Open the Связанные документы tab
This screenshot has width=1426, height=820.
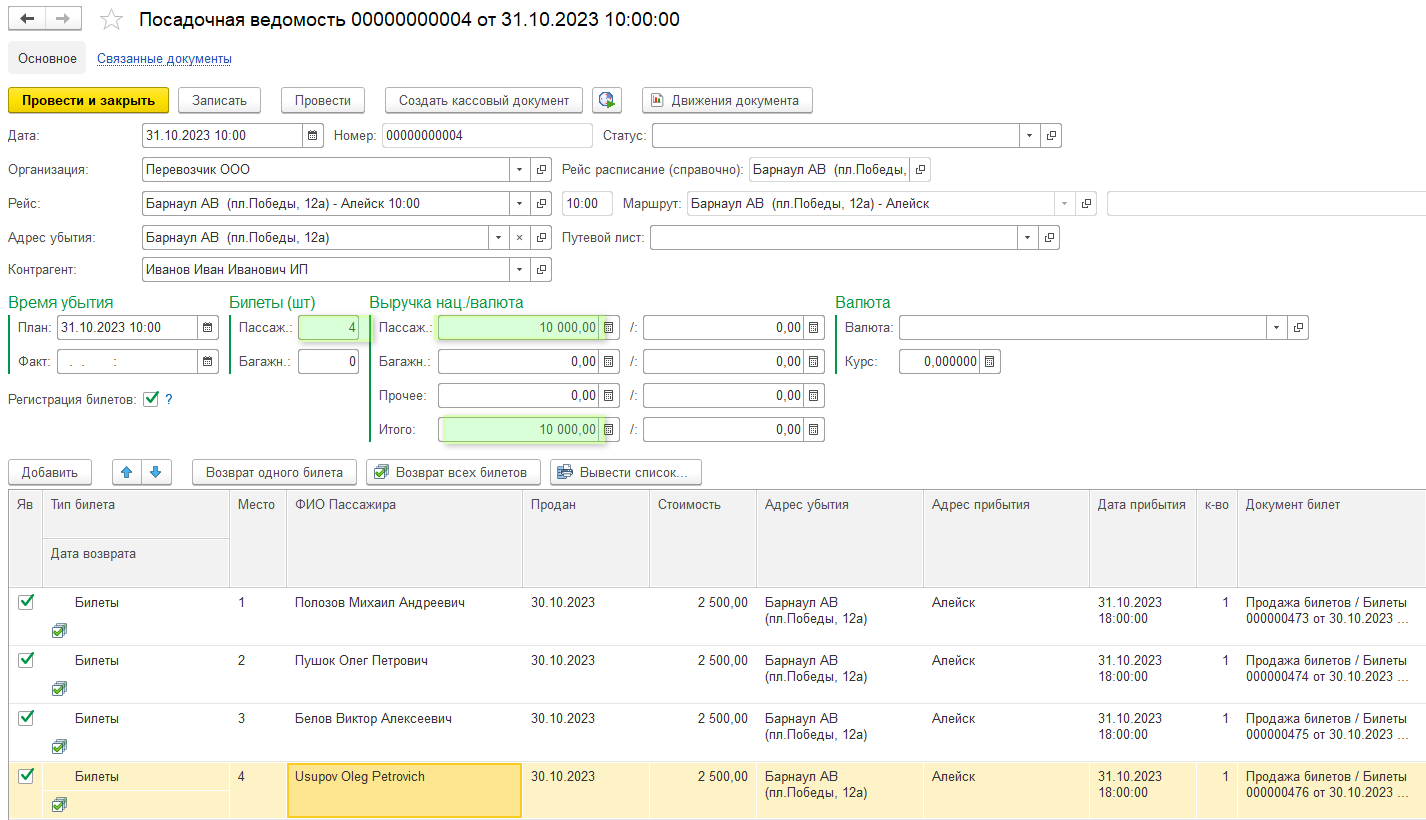(164, 58)
